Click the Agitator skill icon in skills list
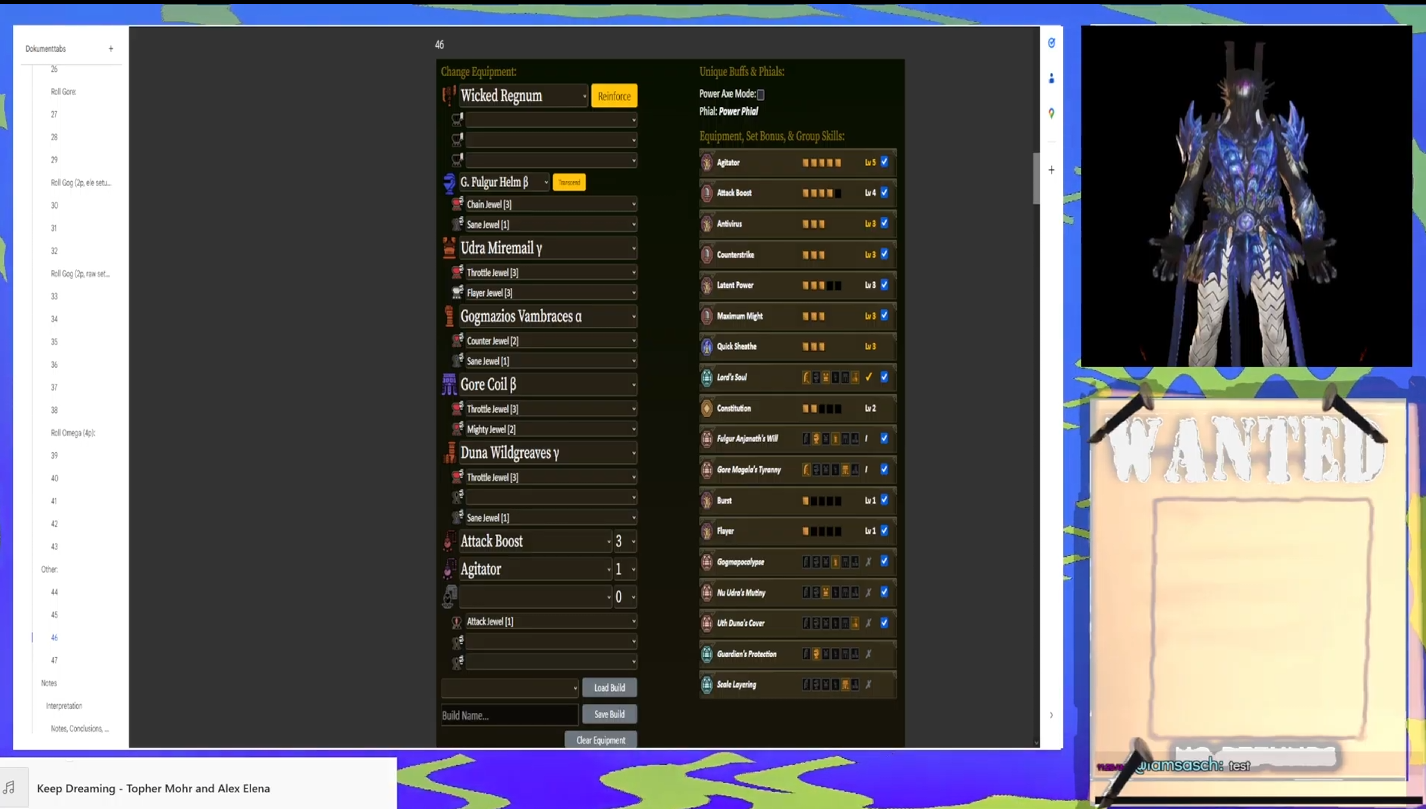The image size is (1426, 809). pos(707,162)
